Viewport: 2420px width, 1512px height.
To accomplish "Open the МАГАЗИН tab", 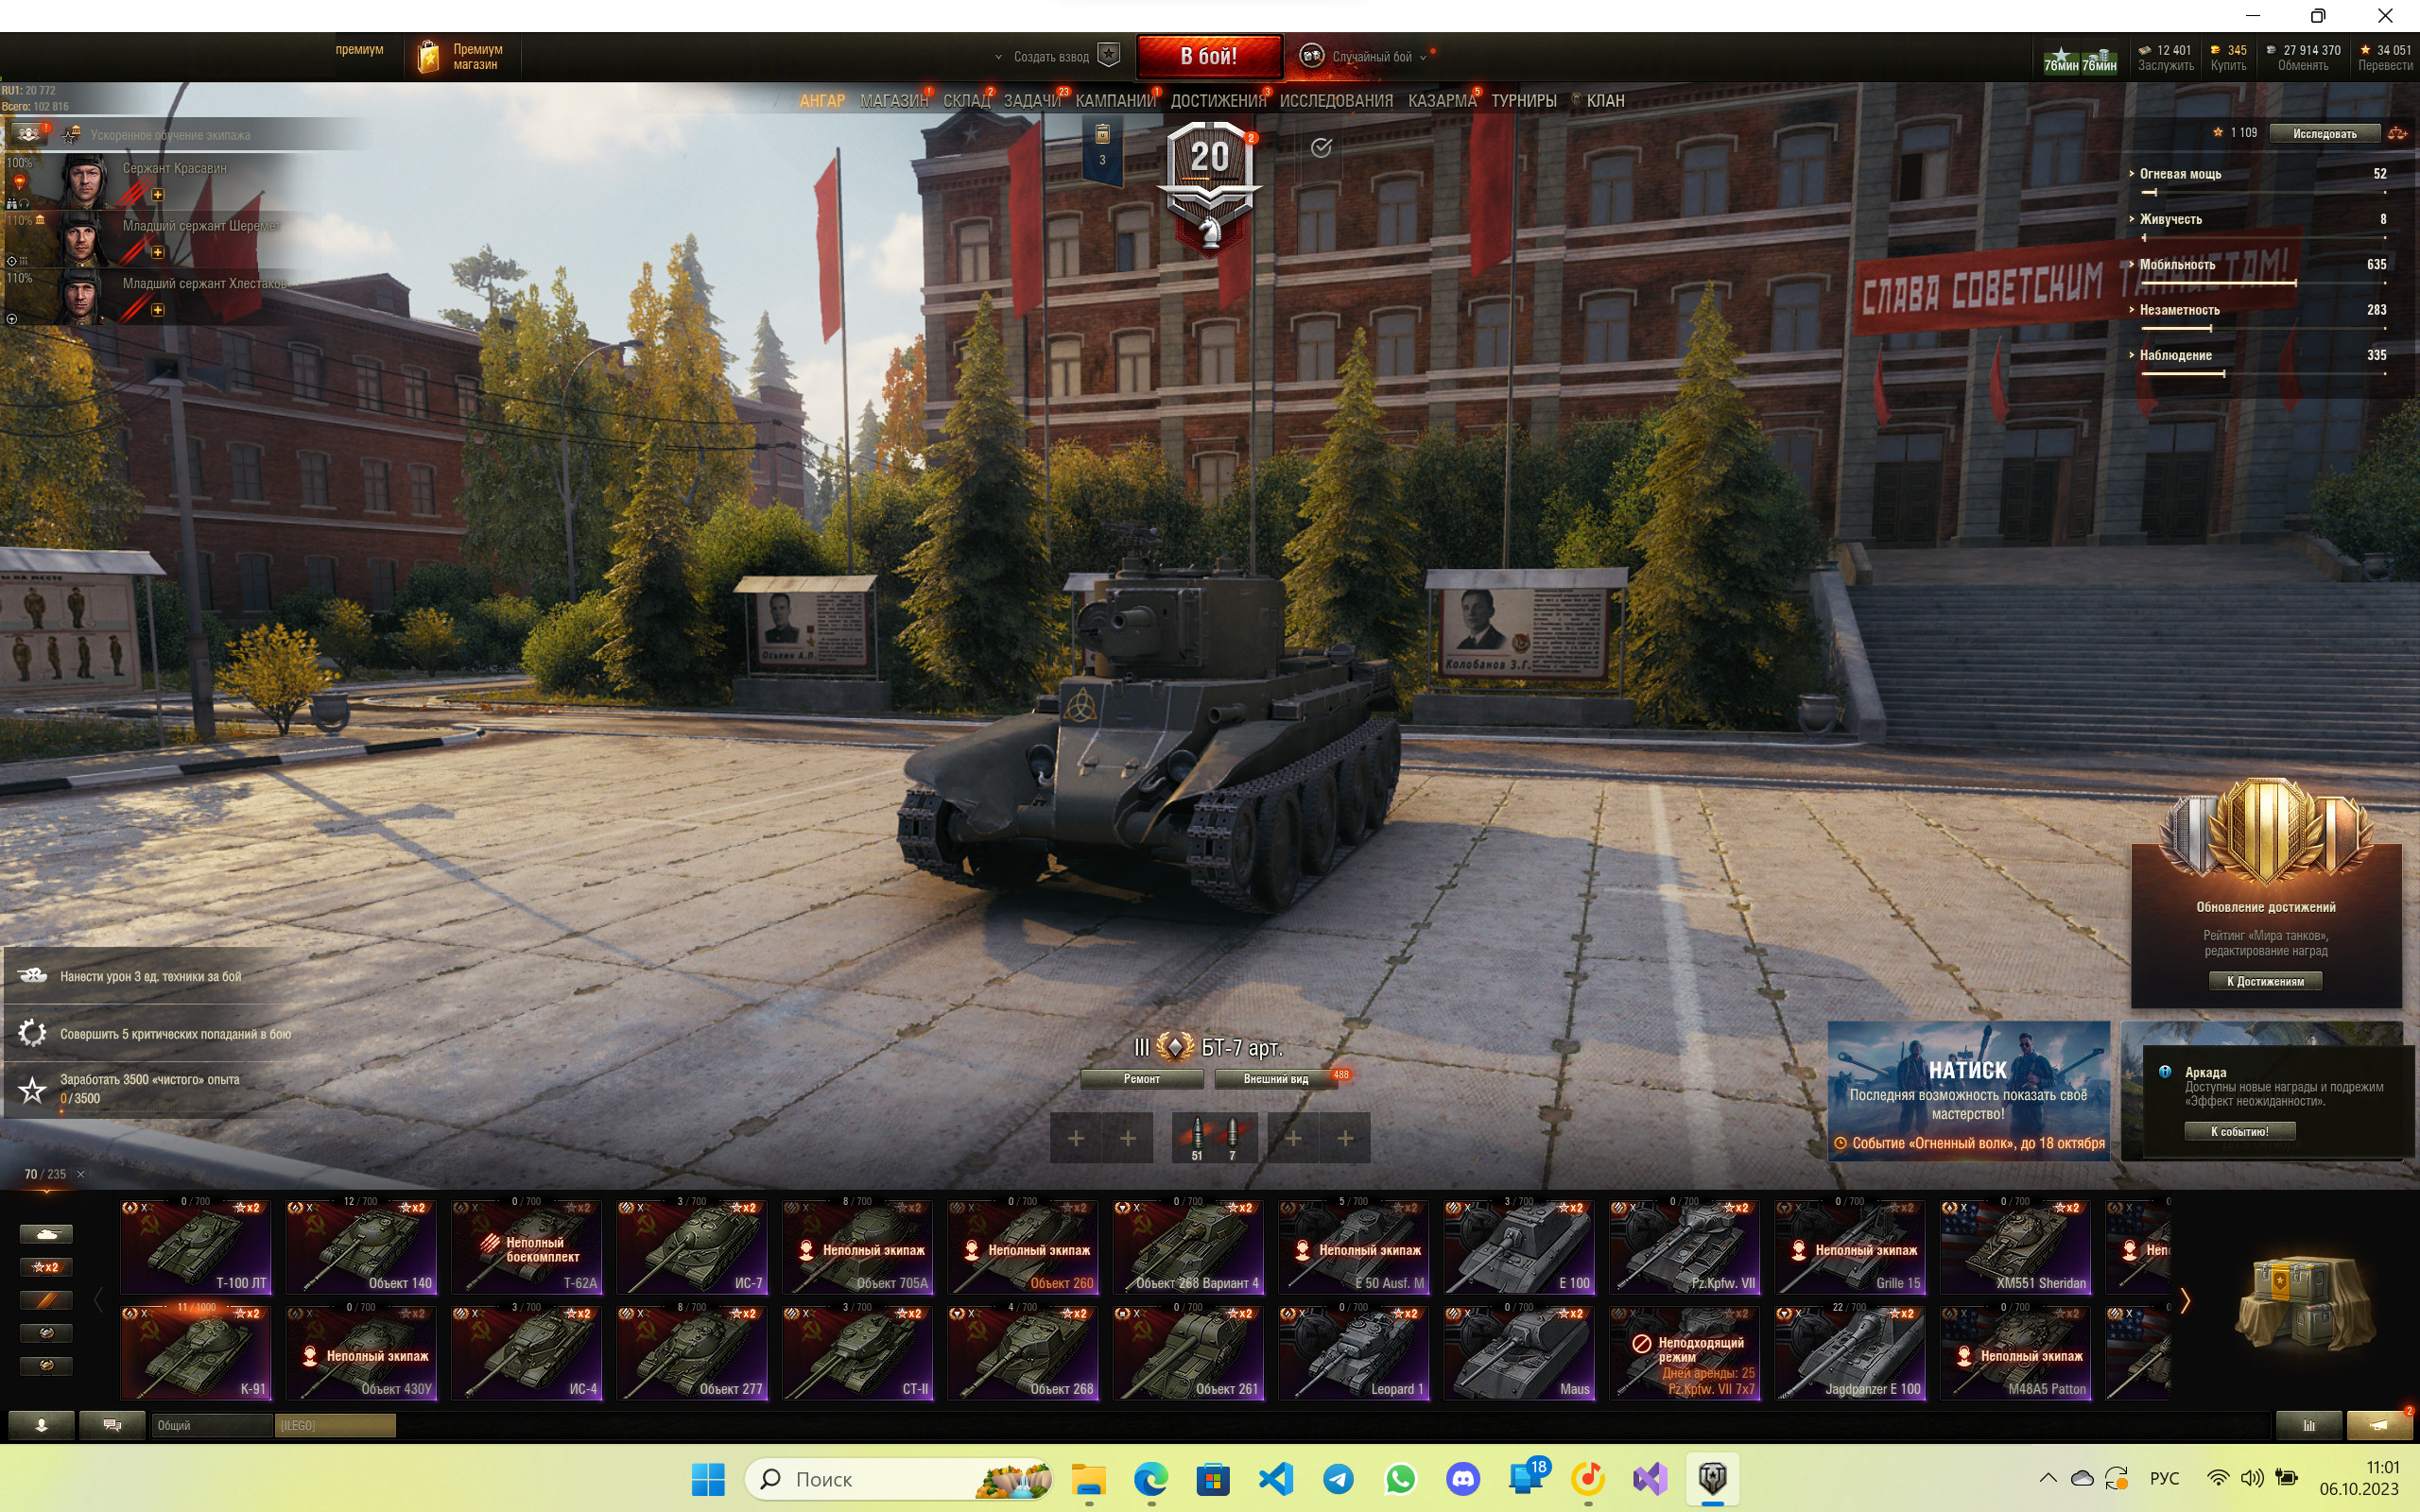I will (x=894, y=101).
